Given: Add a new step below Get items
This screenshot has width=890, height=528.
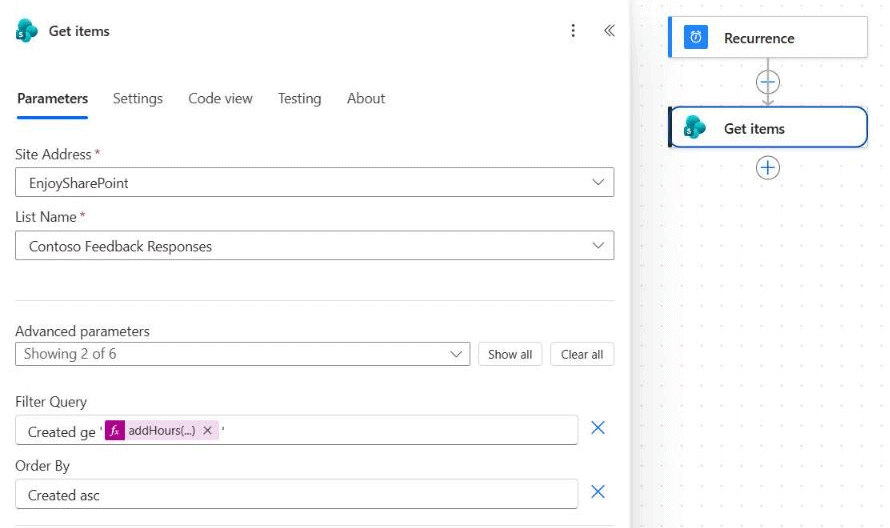Looking at the screenshot, I should pyautogui.click(x=767, y=168).
